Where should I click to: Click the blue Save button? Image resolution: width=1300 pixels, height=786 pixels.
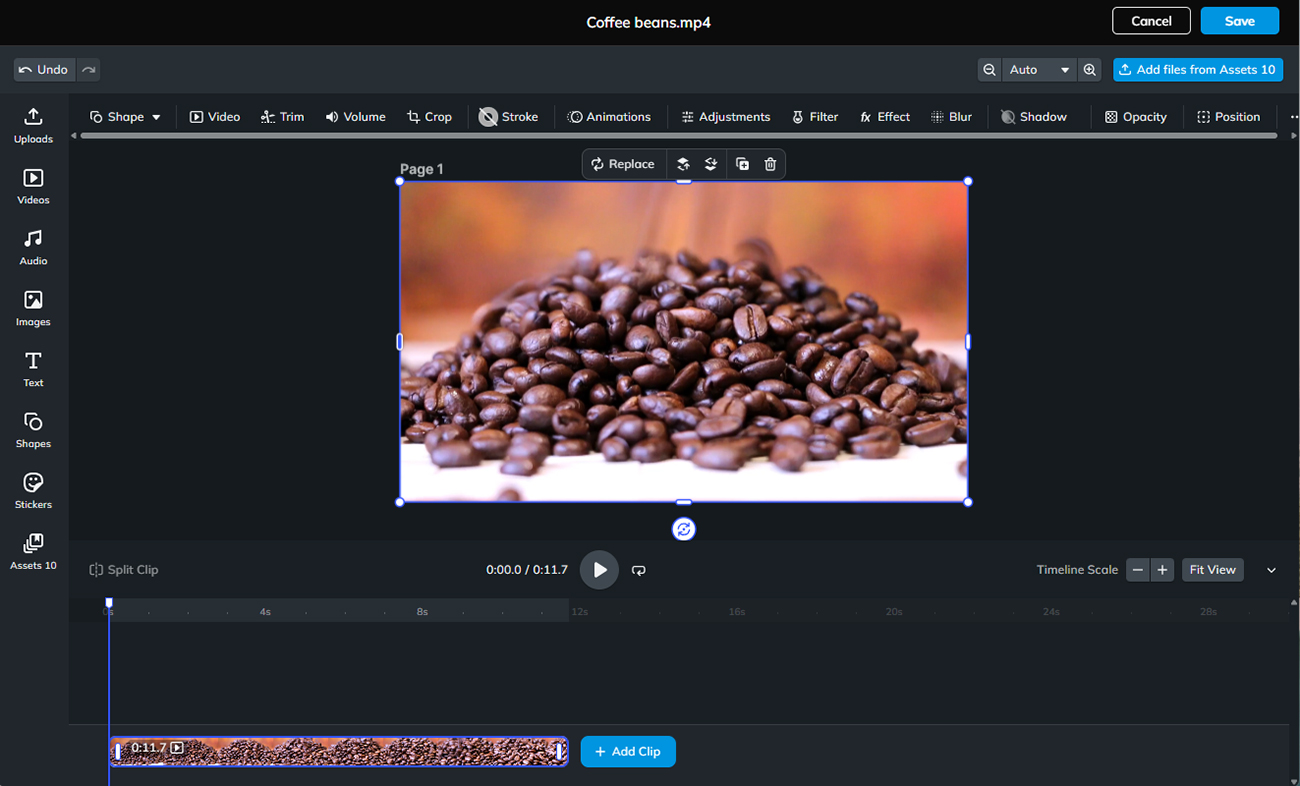(1239, 21)
